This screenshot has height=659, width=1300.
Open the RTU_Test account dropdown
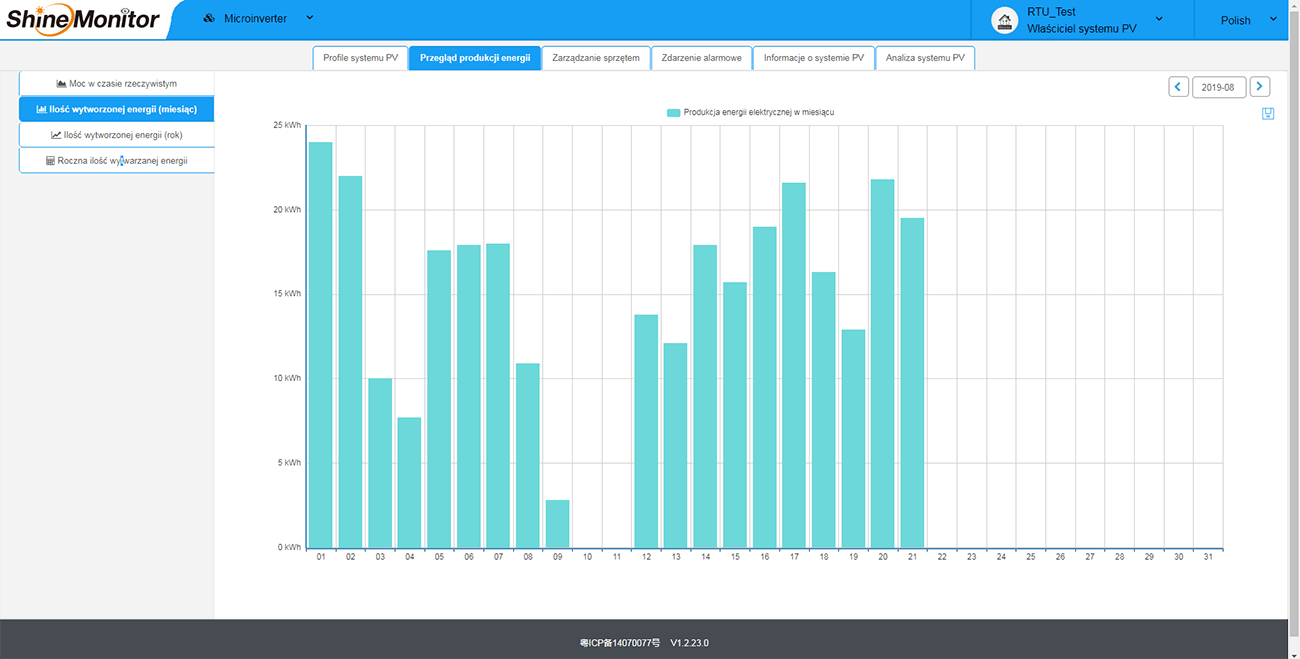1159,19
